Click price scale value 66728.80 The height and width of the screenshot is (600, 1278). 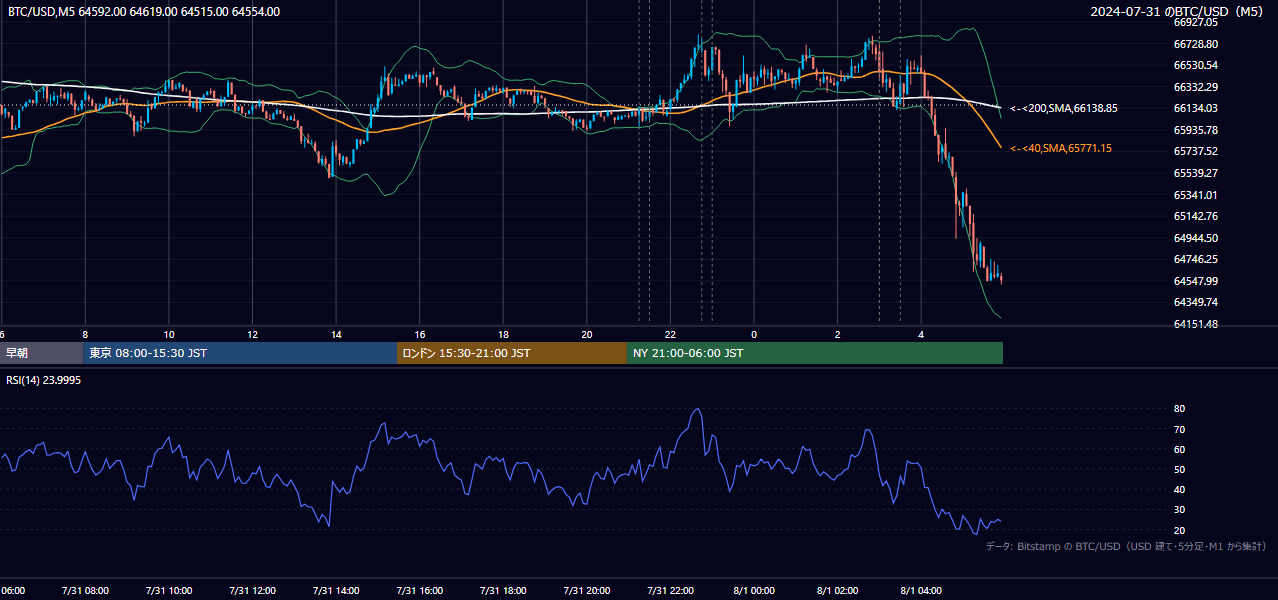(1195, 44)
